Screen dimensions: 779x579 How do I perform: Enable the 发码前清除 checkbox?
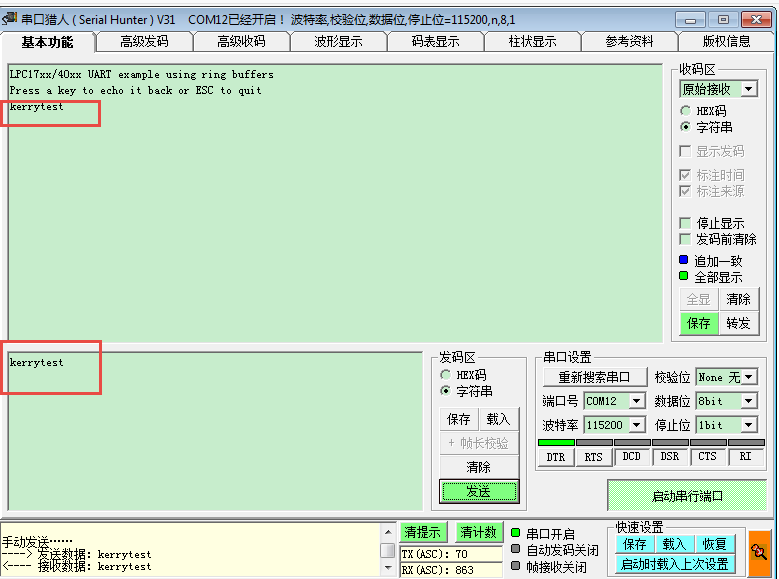pos(685,239)
